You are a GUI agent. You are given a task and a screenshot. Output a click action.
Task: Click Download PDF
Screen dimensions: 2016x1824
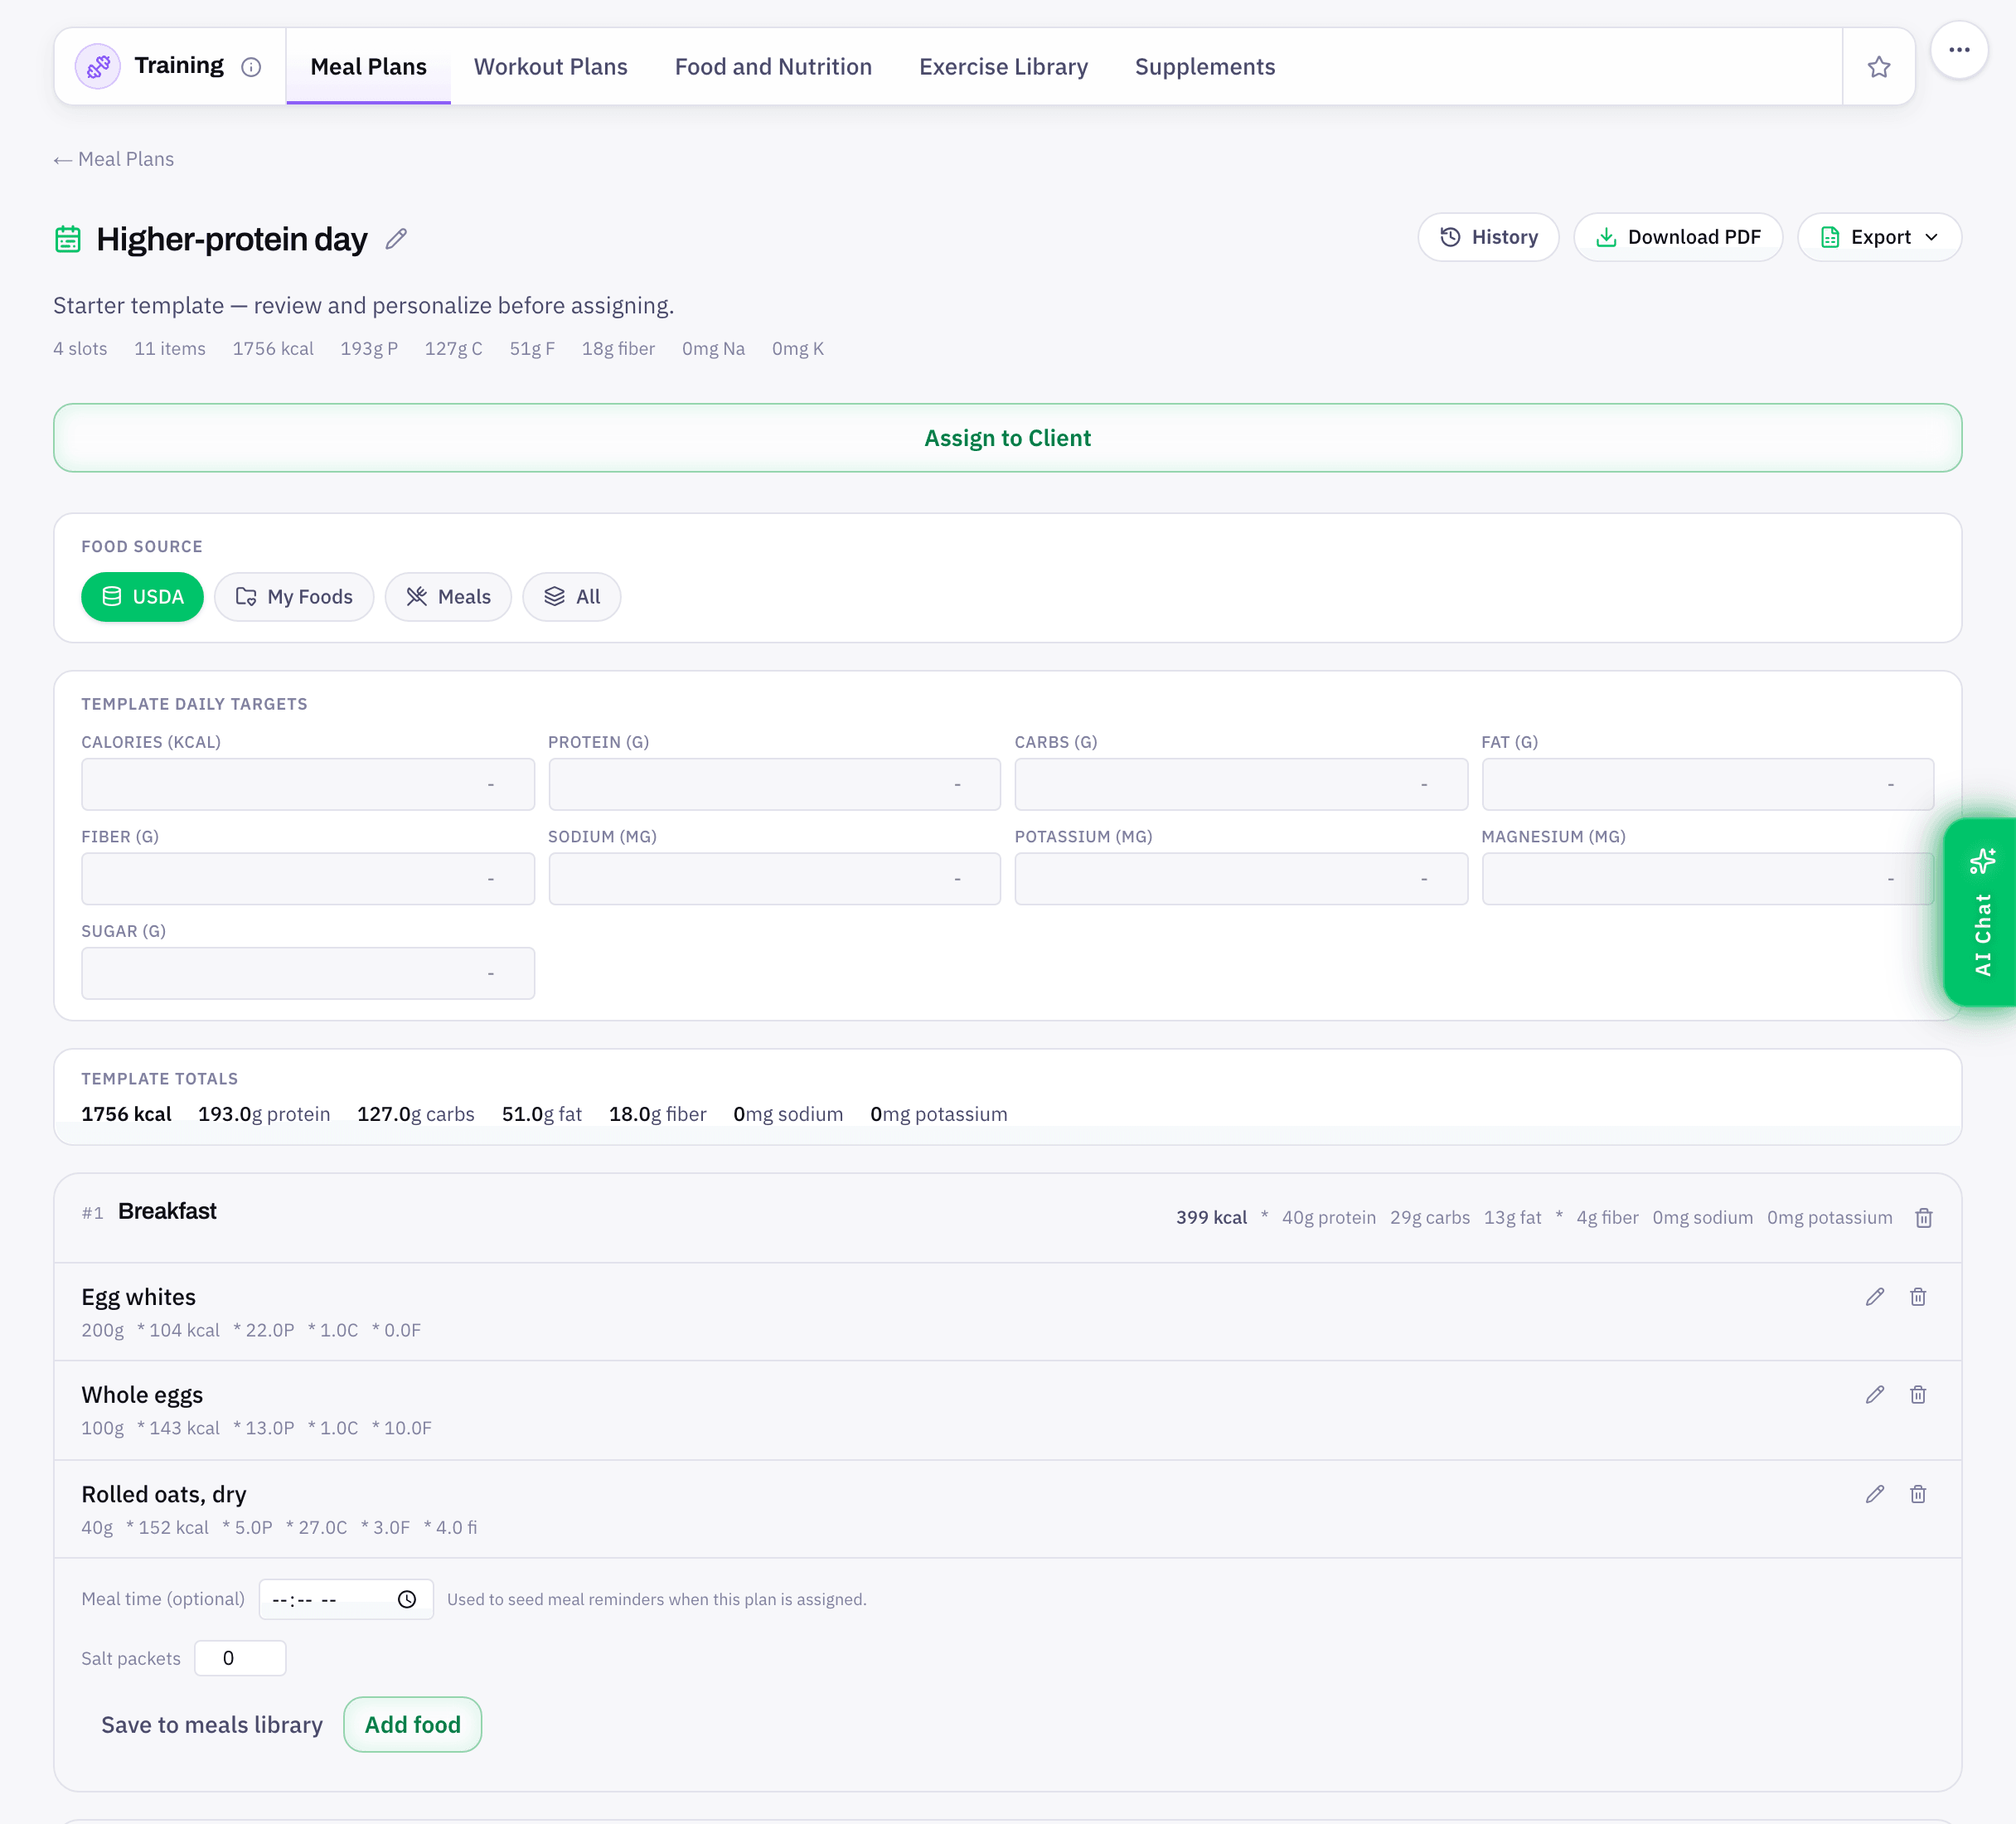click(x=1678, y=237)
